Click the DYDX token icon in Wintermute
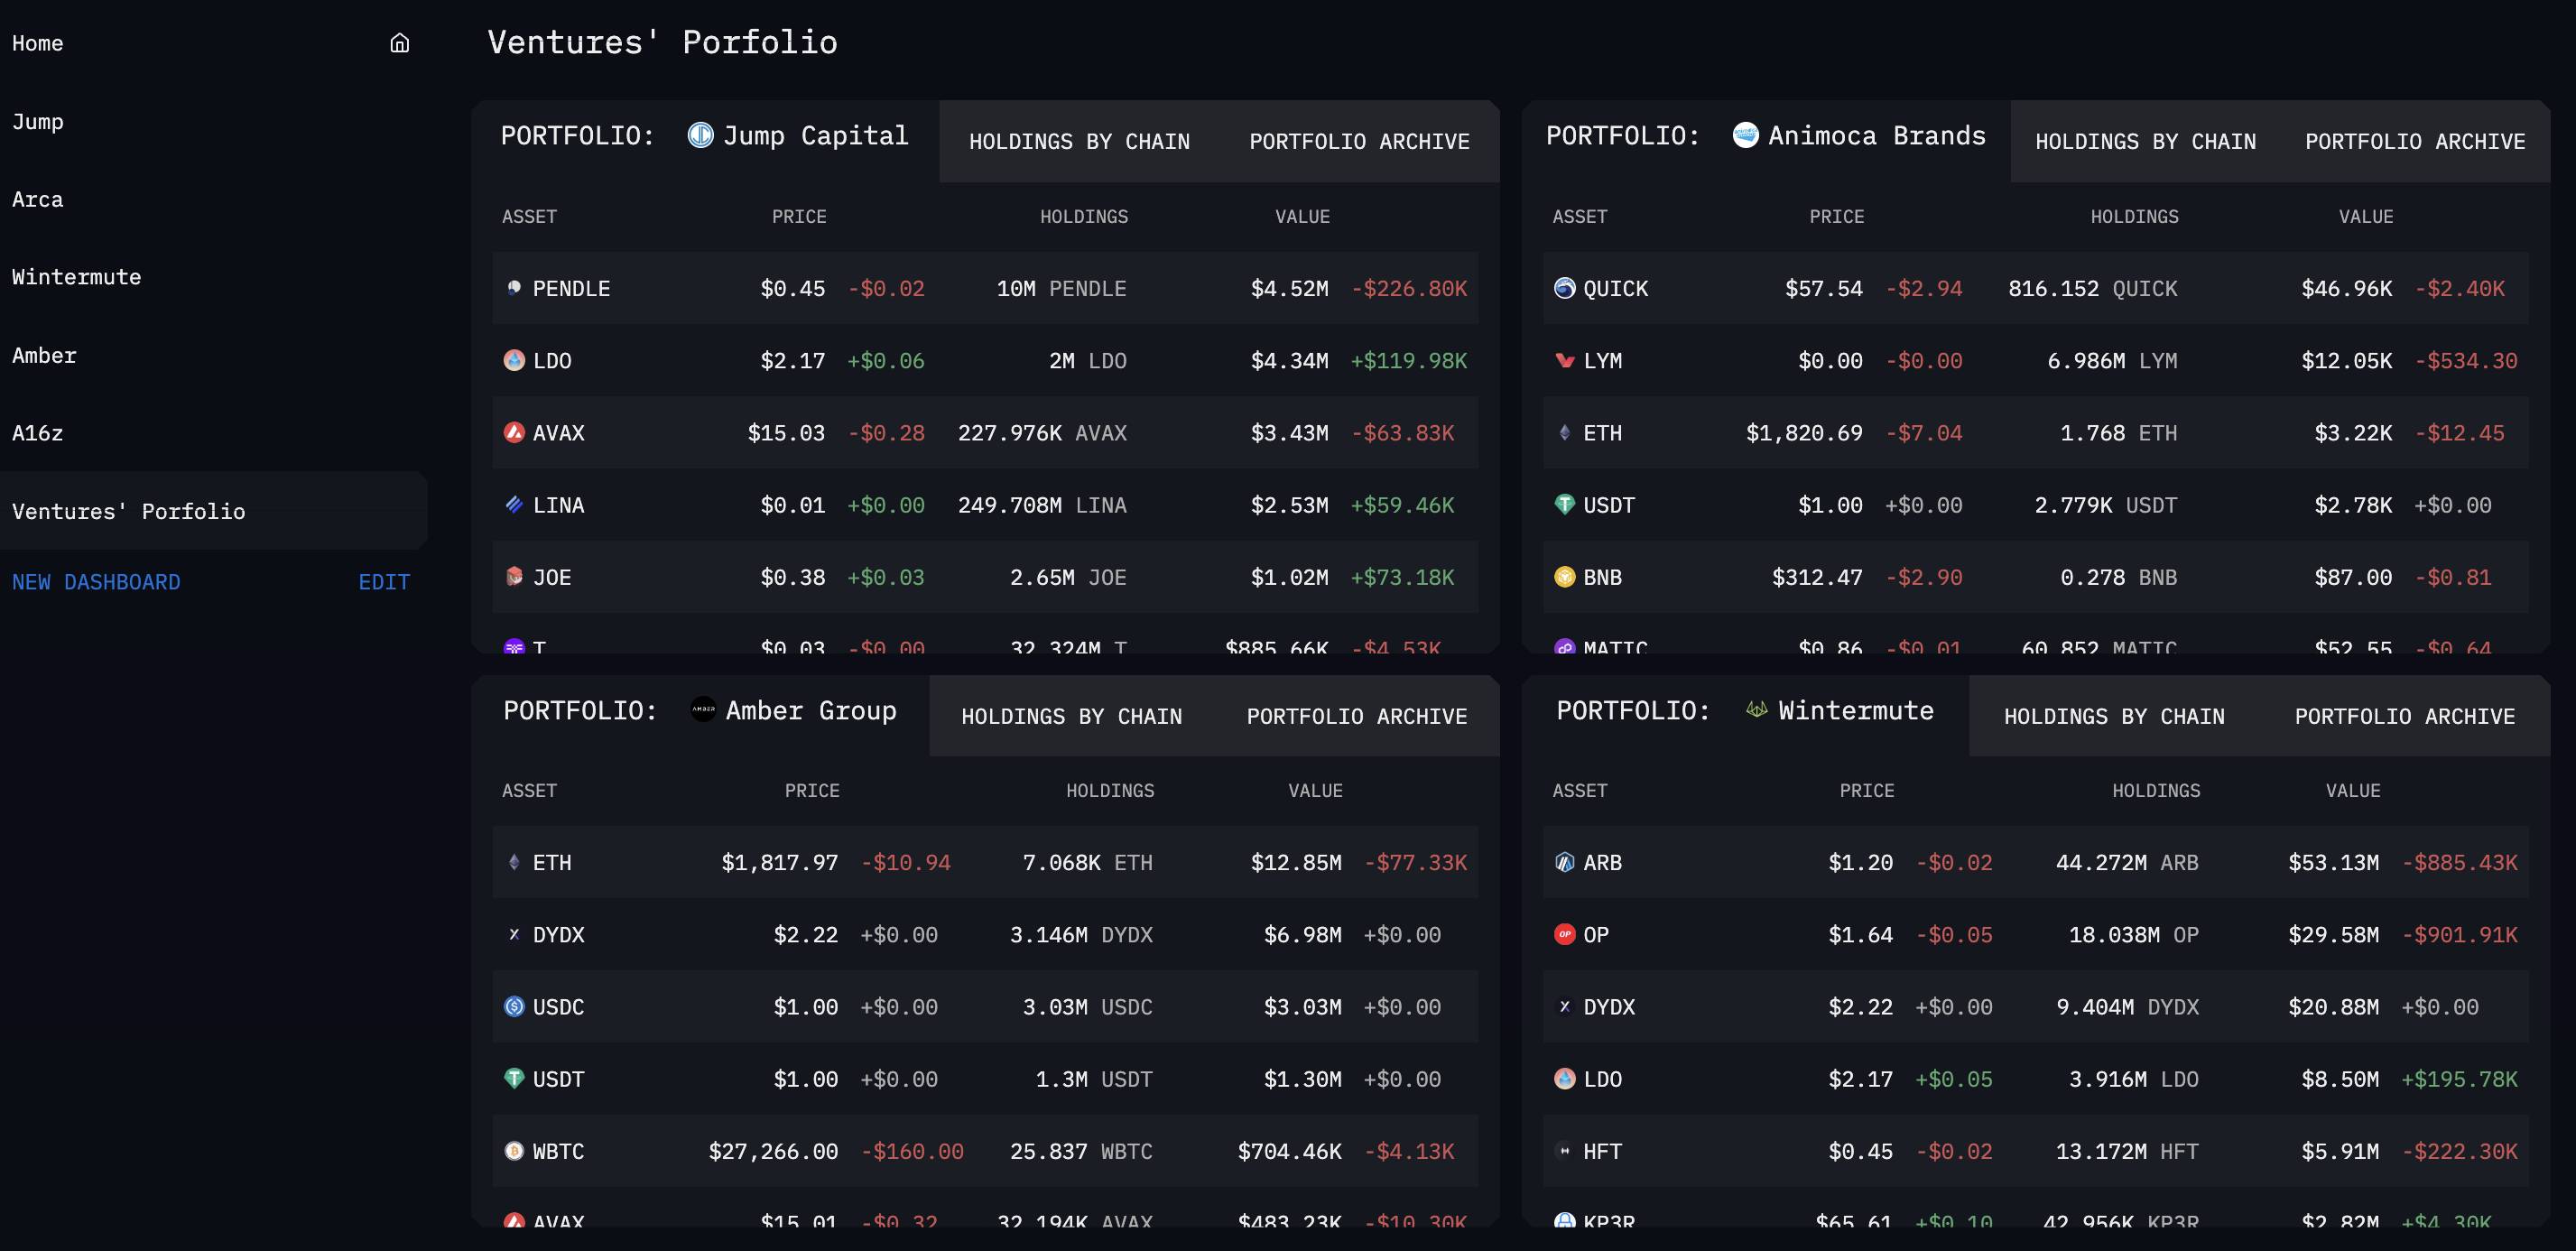 pyautogui.click(x=1565, y=1006)
